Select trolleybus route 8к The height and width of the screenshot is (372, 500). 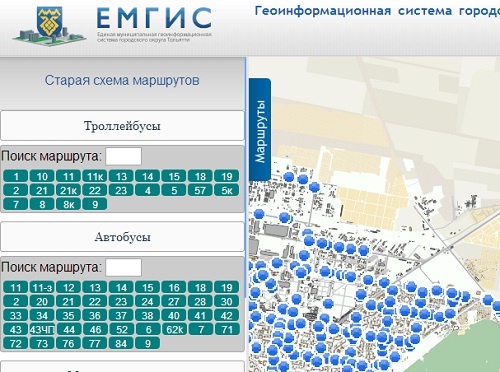[x=68, y=204]
